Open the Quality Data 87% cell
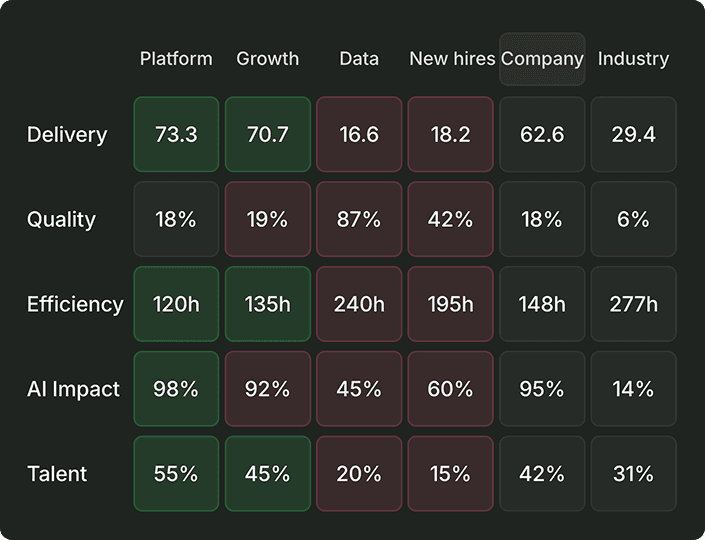 359,219
